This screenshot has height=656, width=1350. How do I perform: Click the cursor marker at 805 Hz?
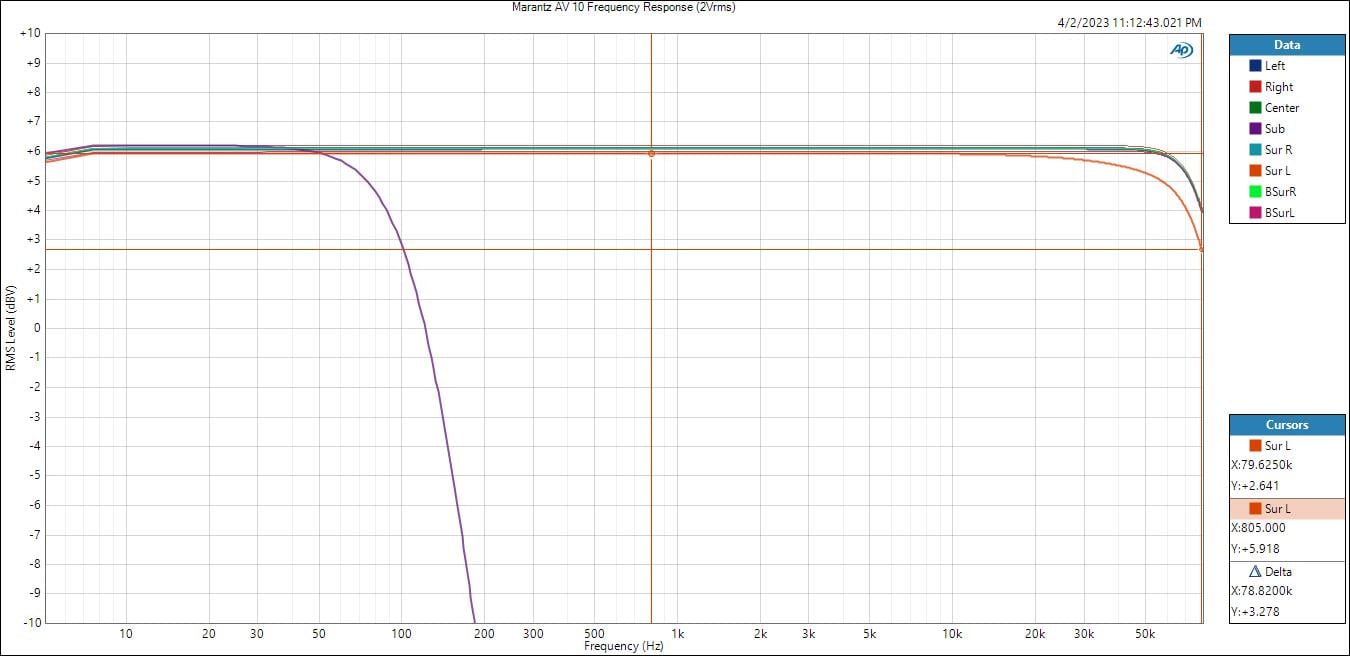[x=651, y=153]
